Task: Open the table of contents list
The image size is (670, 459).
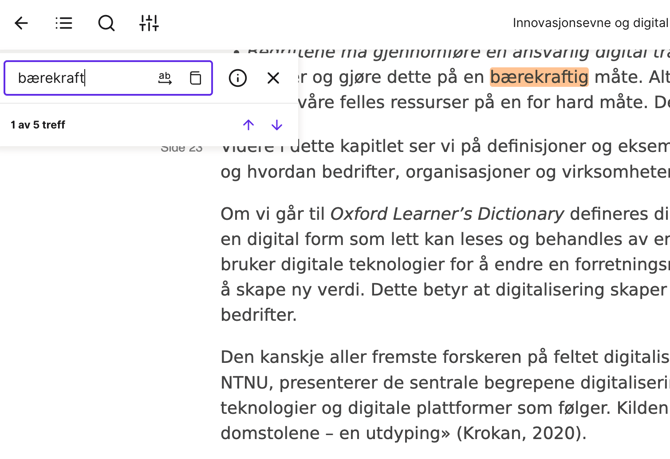Action: [64, 23]
